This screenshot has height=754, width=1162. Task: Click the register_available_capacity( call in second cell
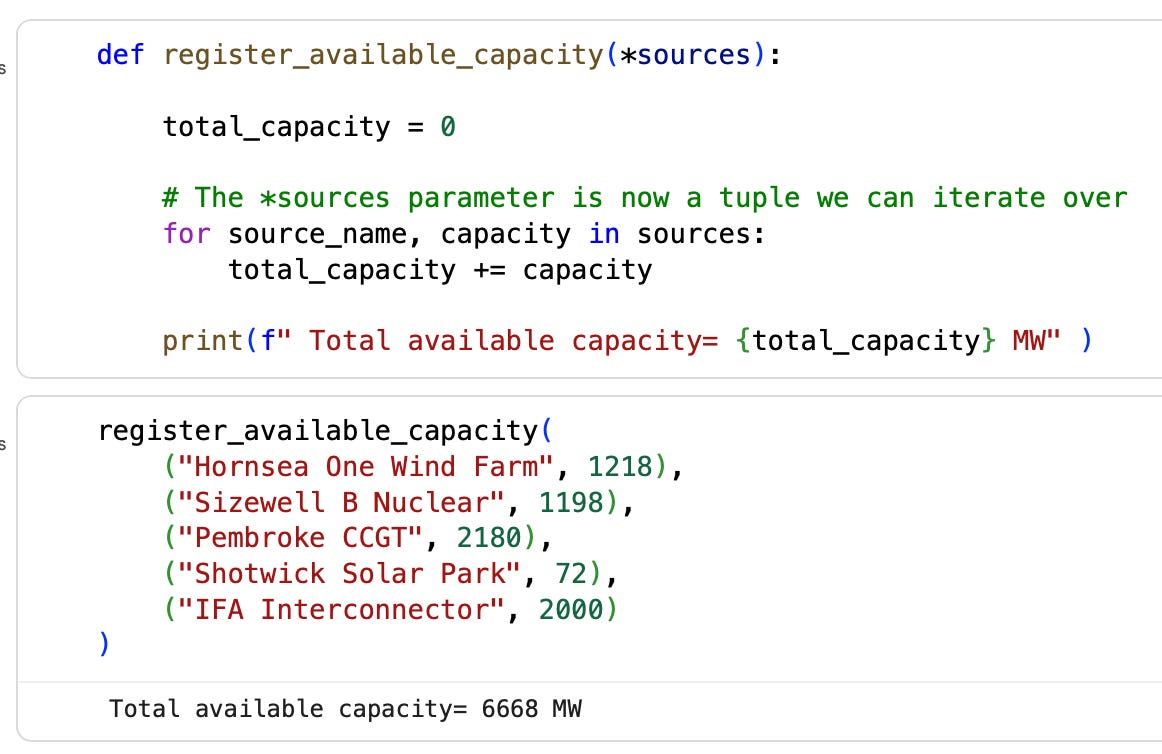325,431
